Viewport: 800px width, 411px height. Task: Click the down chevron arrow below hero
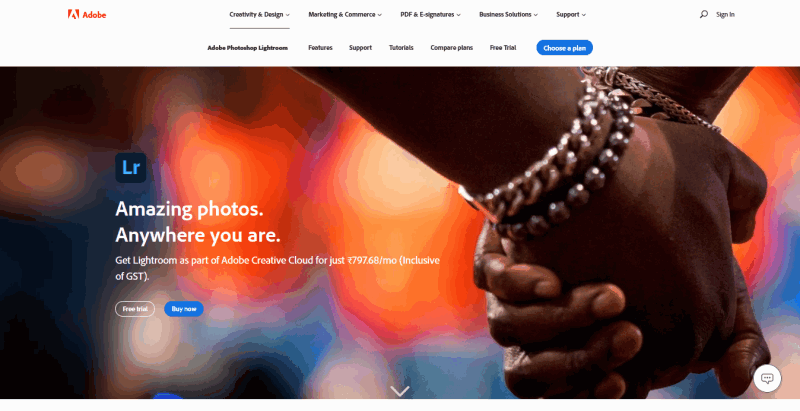pos(399,391)
